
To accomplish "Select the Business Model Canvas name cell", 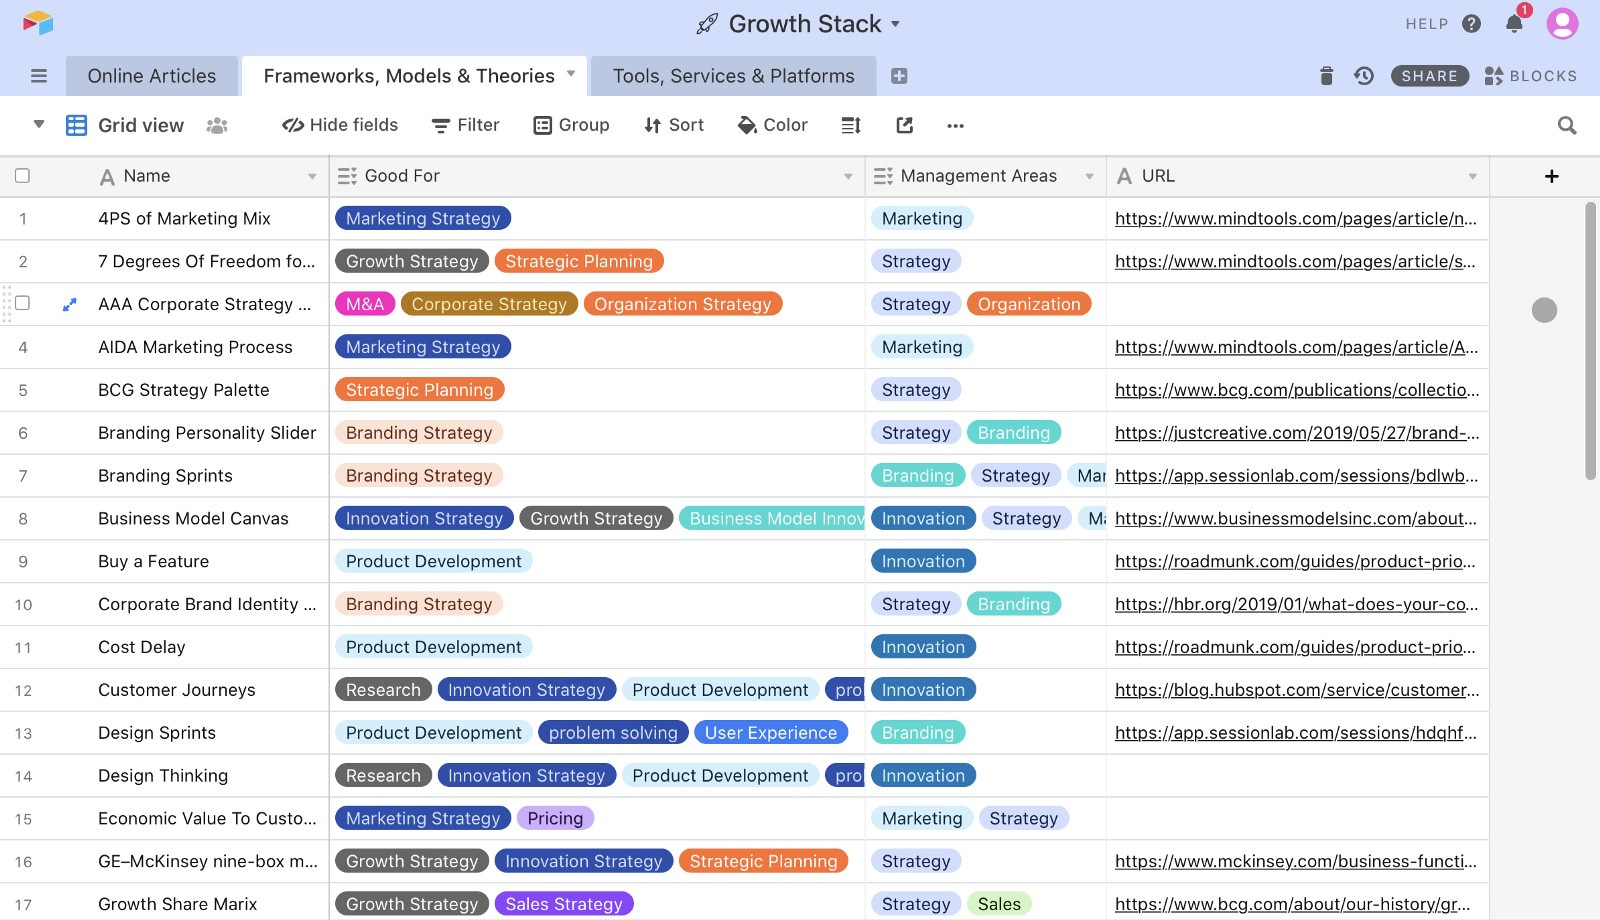I will pos(193,519).
